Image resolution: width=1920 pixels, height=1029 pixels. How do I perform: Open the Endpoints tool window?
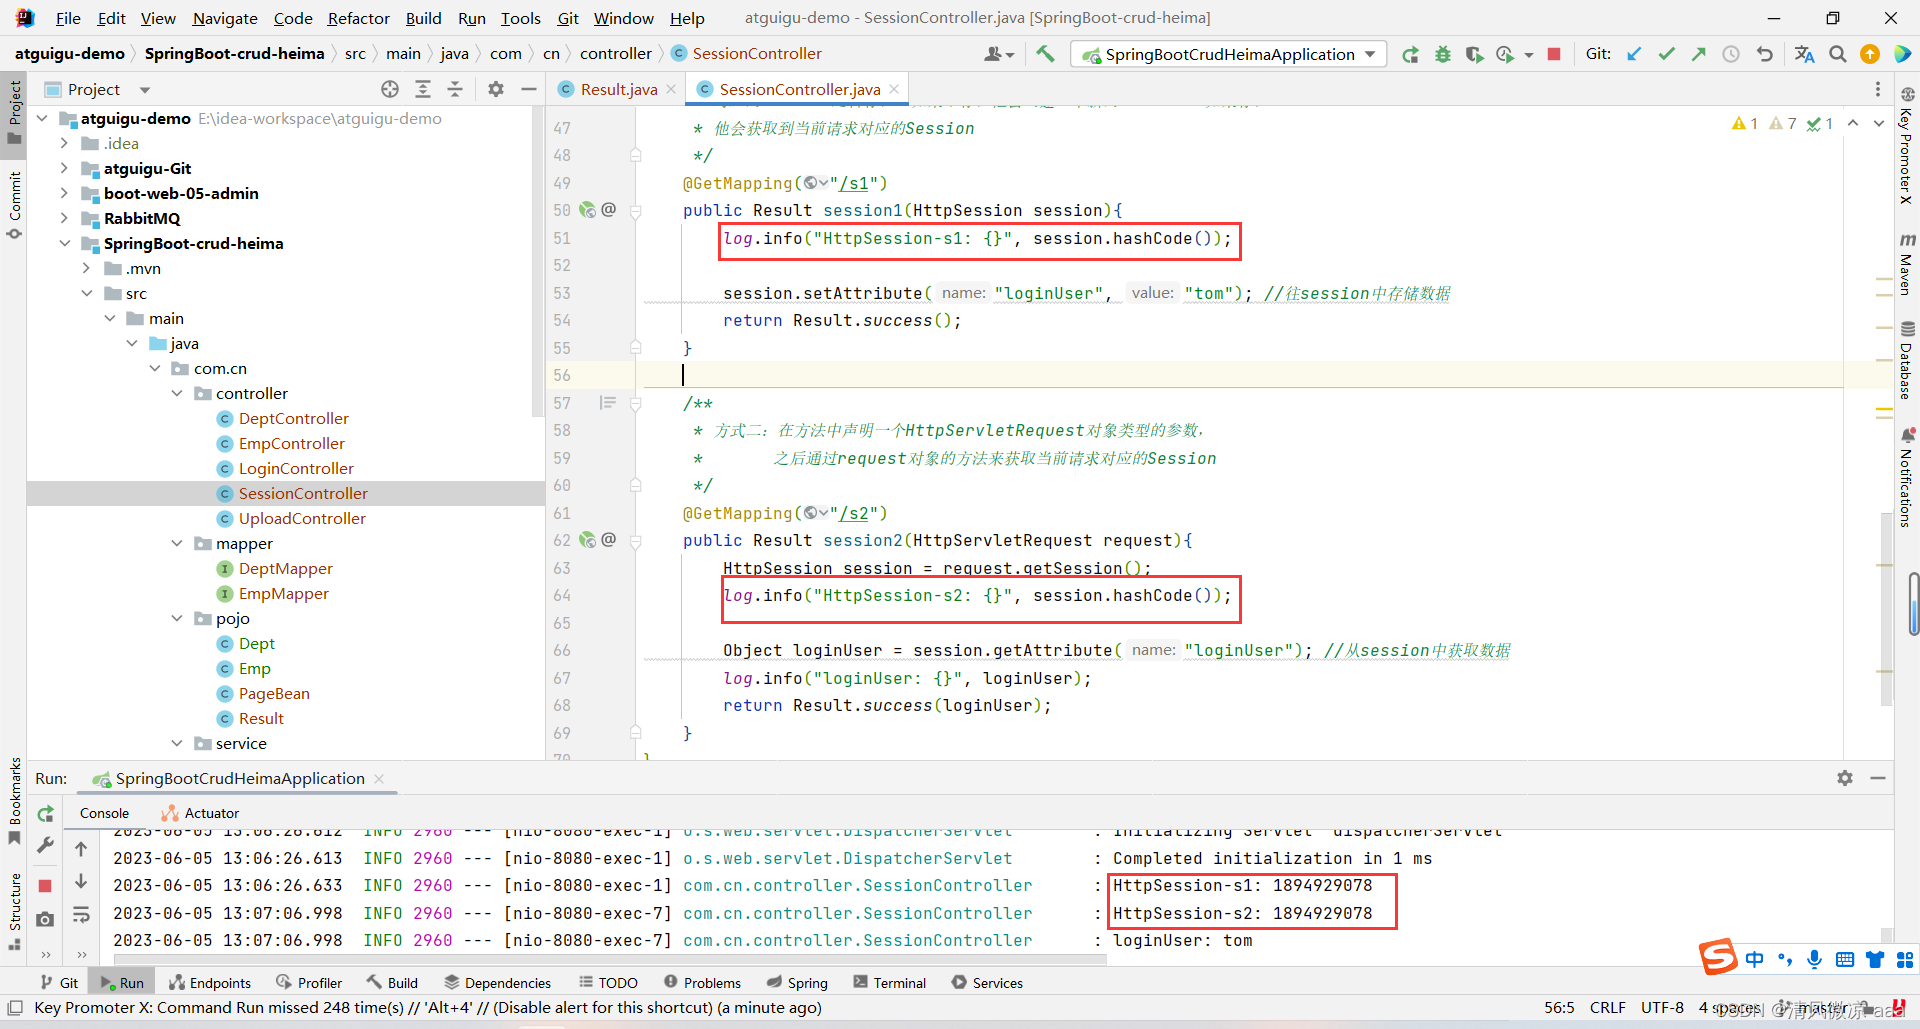(x=210, y=983)
